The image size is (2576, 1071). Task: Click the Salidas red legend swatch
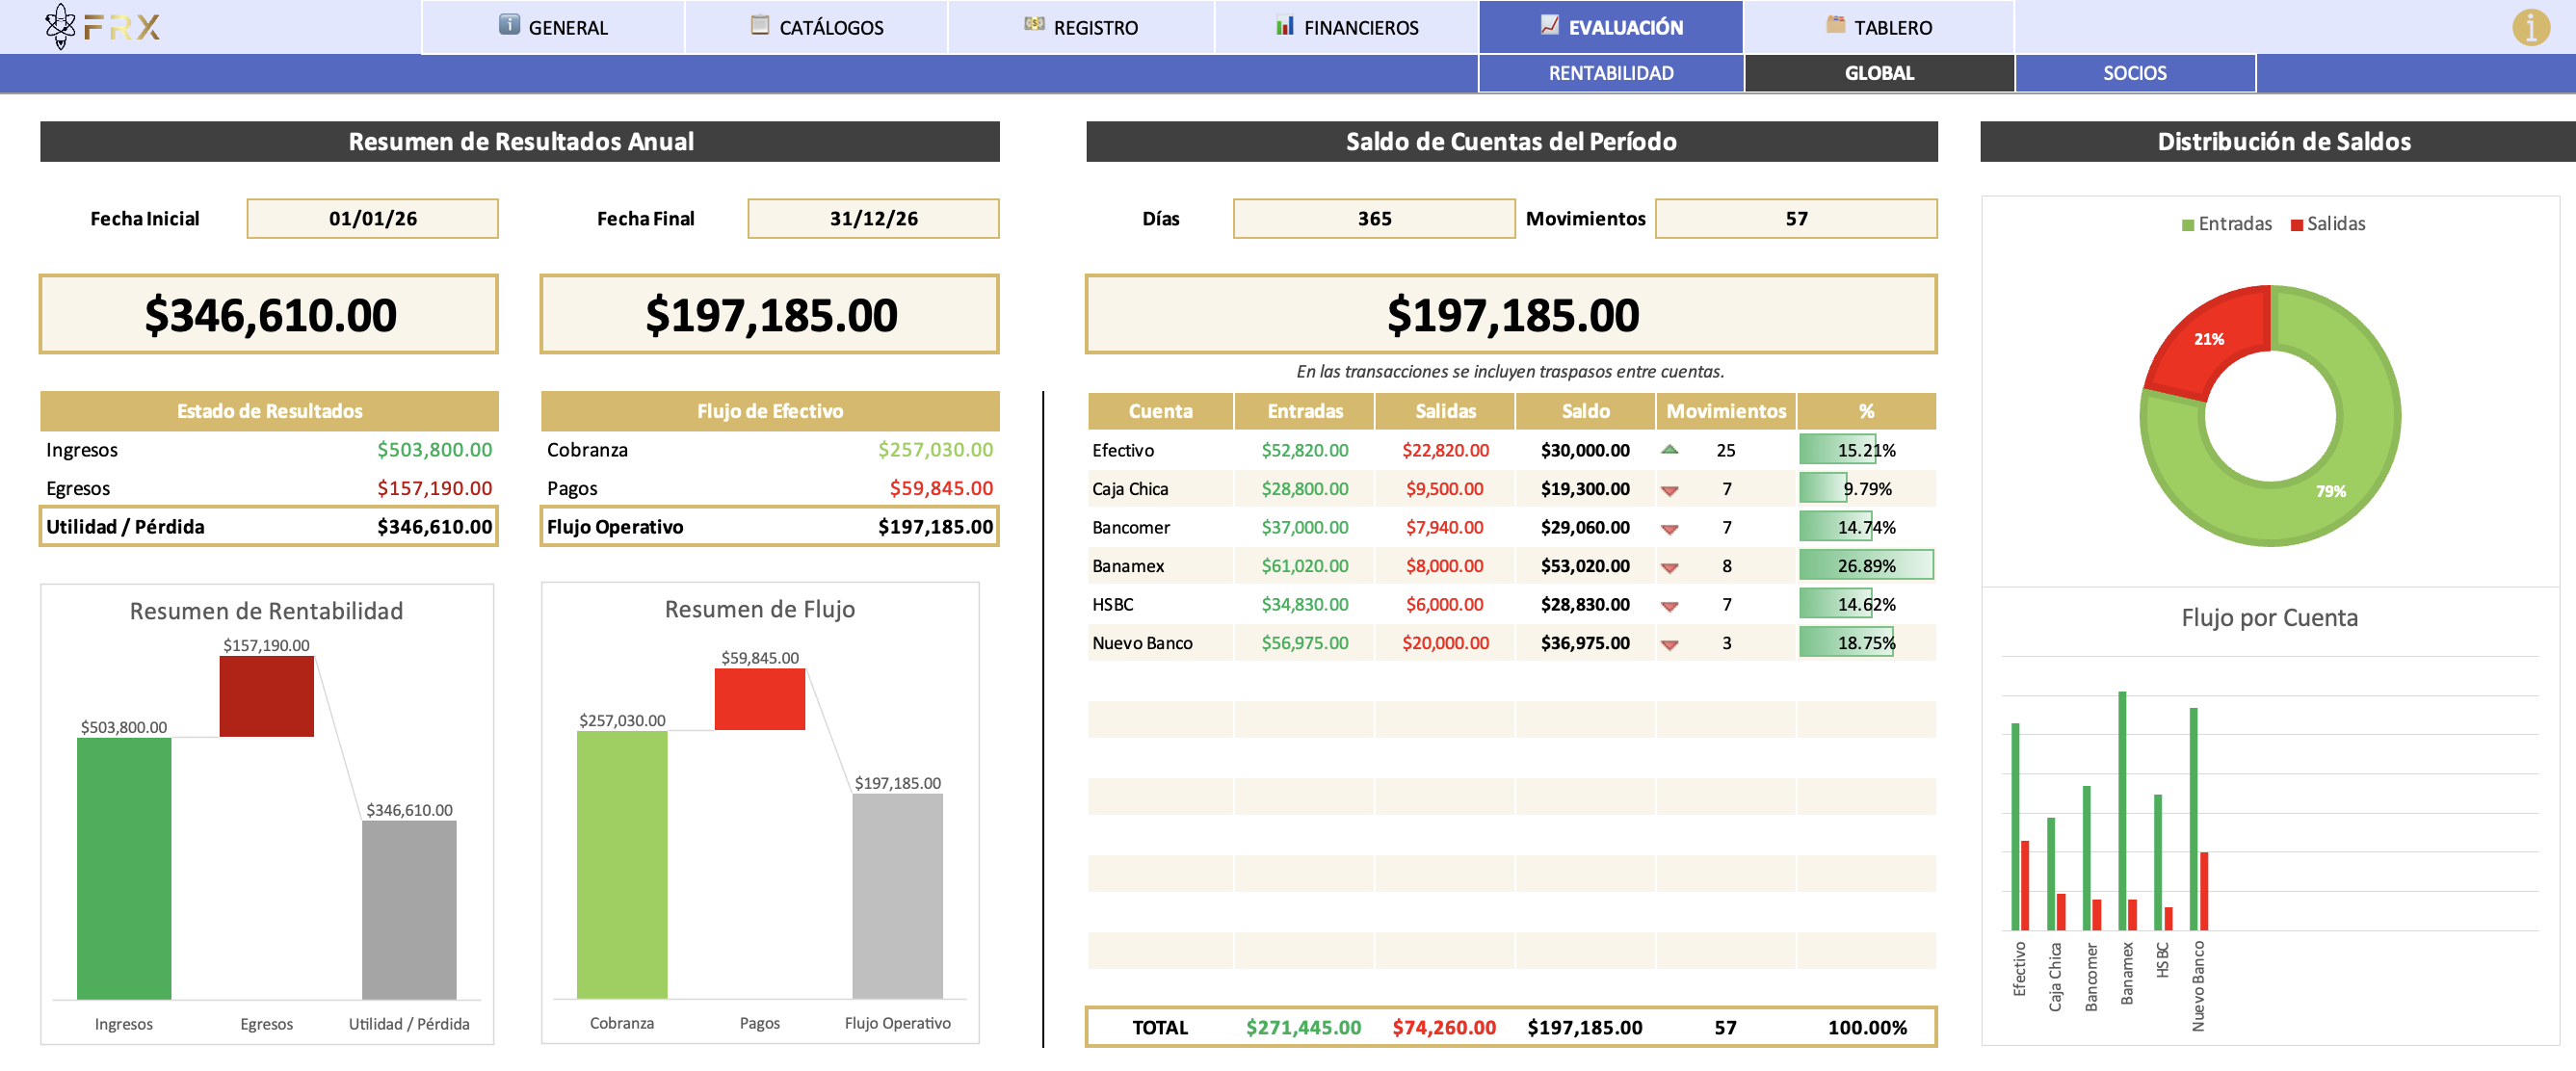pyautogui.click(x=2297, y=225)
